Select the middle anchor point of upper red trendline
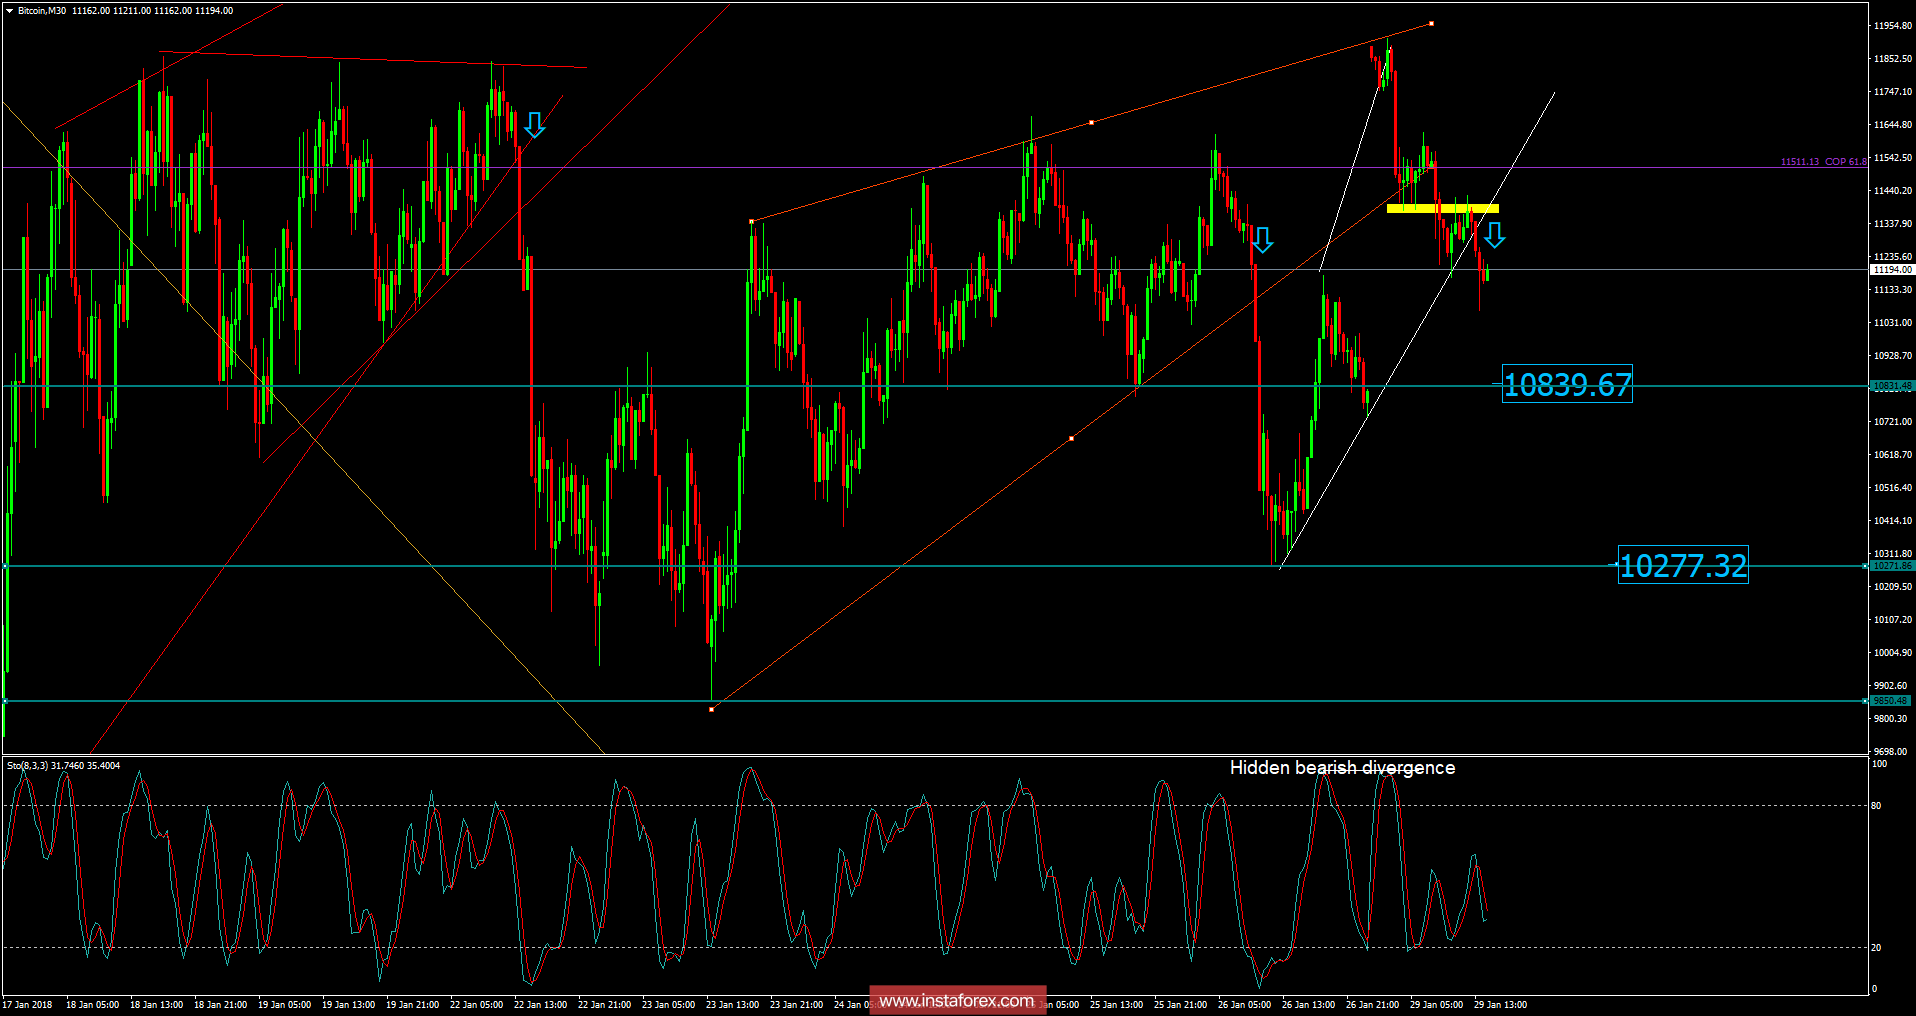1916x1016 pixels. pos(1091,123)
